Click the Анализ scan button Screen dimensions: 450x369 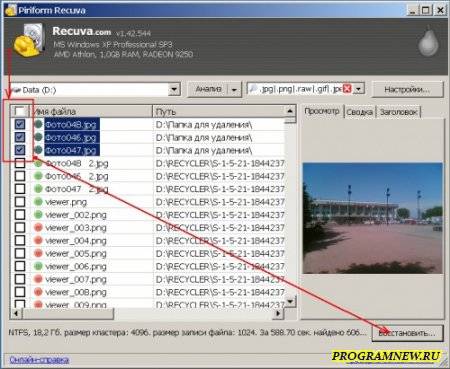[208, 89]
